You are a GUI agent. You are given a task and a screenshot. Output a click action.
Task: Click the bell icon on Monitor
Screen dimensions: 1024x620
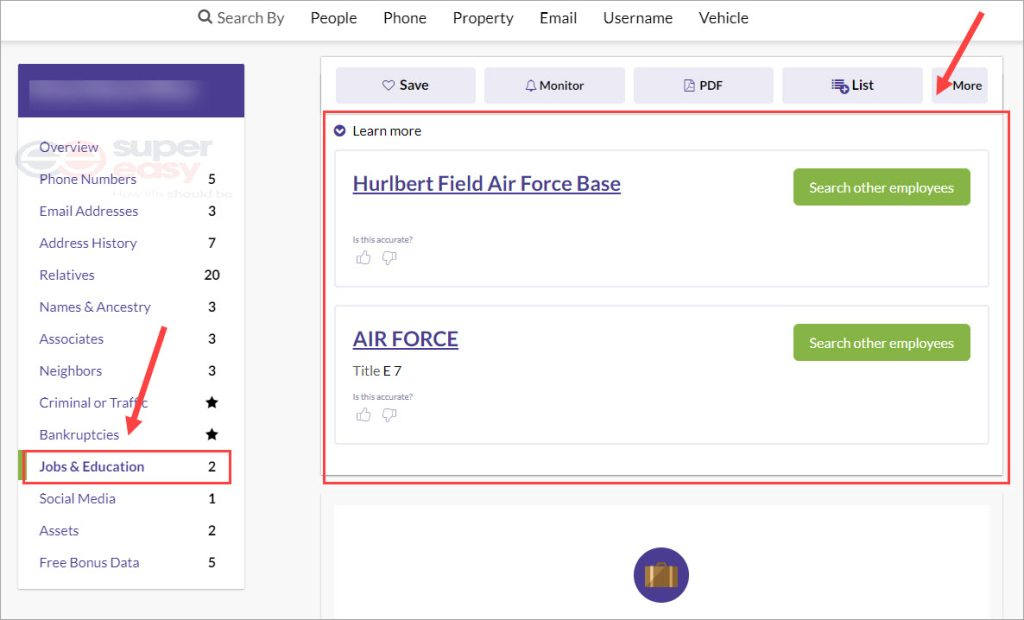(x=531, y=86)
